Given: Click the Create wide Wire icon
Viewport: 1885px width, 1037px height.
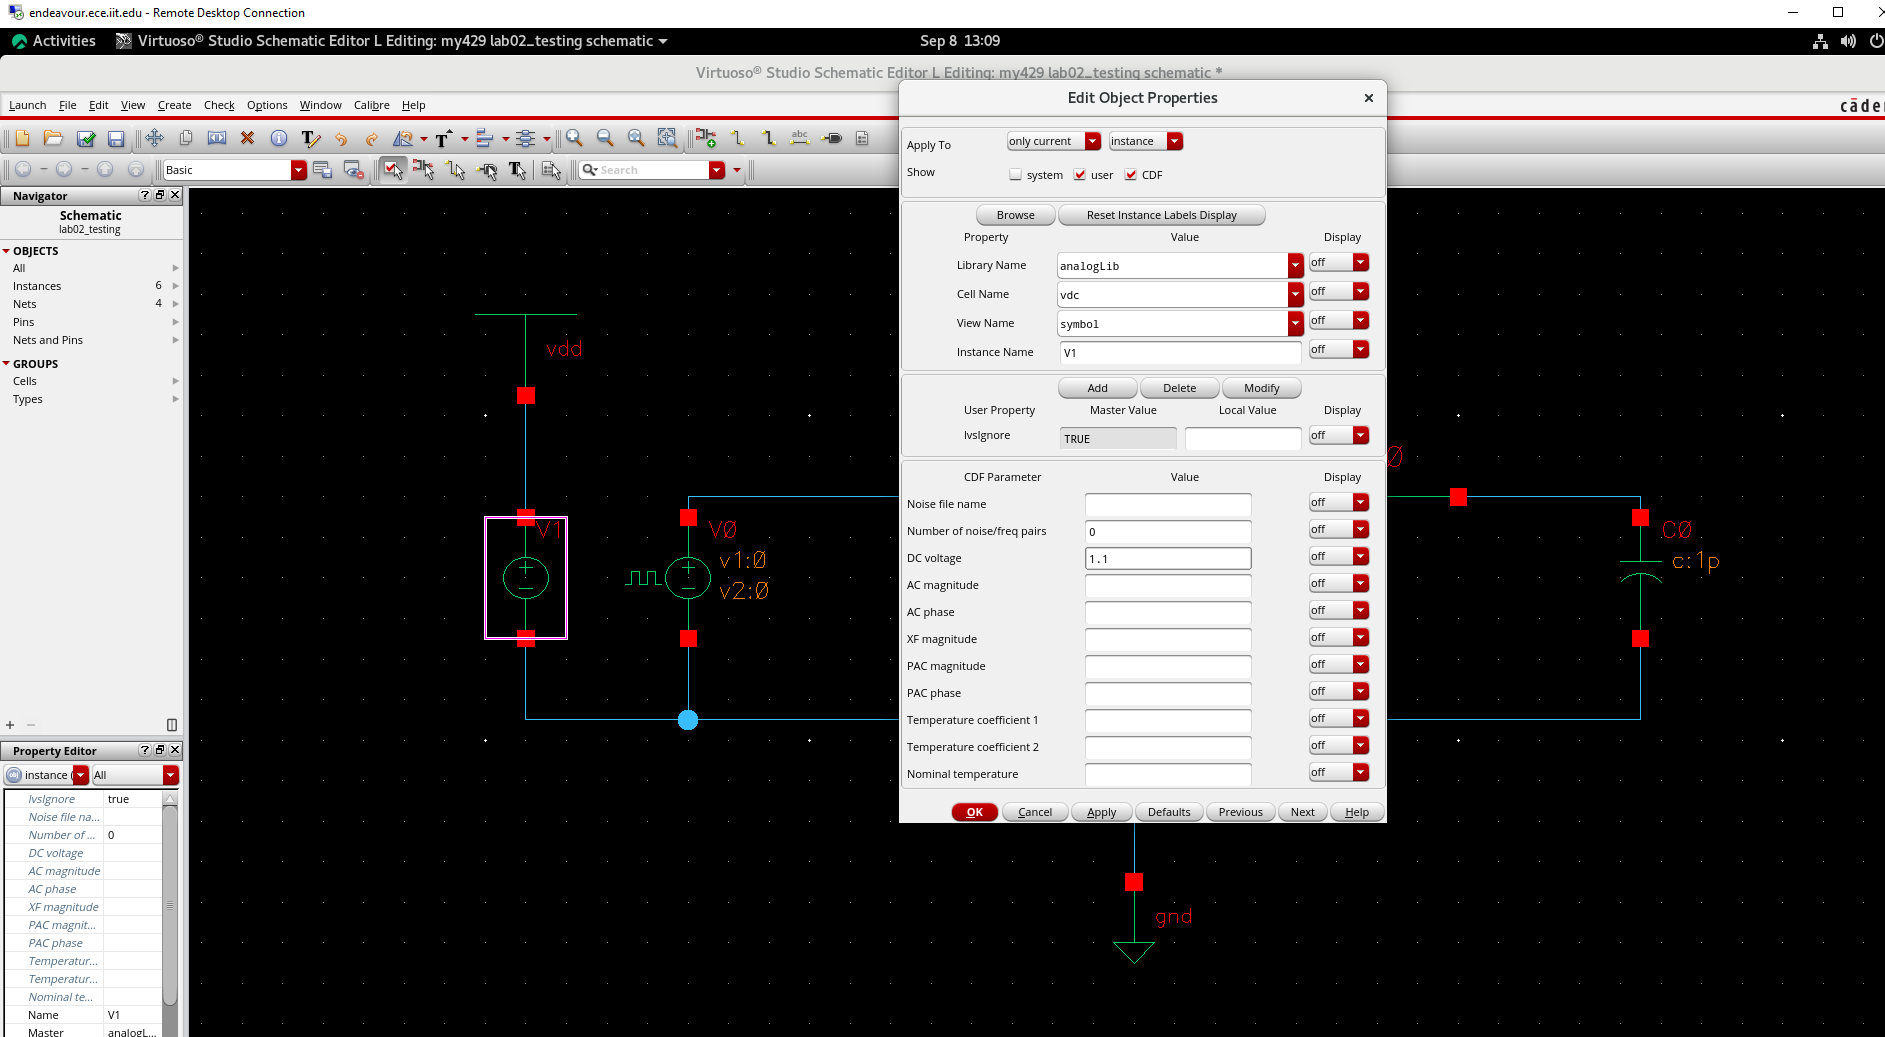Looking at the screenshot, I should [x=769, y=138].
